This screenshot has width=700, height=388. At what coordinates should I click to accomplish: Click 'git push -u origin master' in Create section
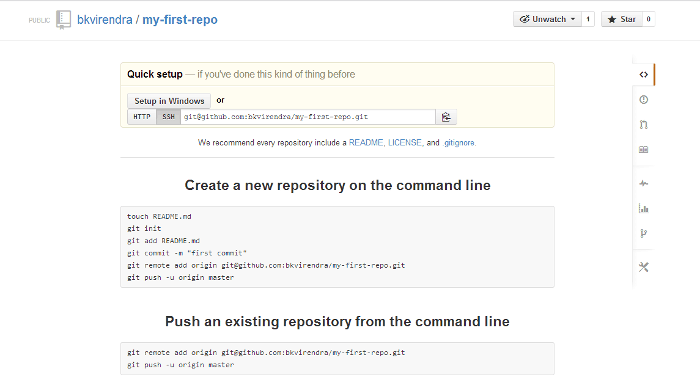click(x=180, y=277)
